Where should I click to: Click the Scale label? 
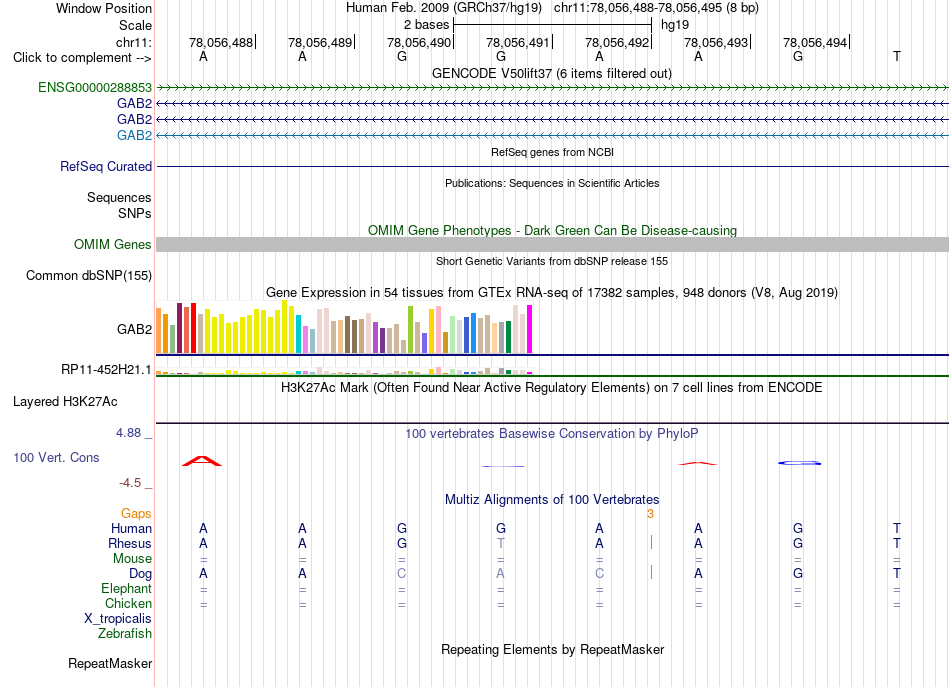(x=135, y=25)
